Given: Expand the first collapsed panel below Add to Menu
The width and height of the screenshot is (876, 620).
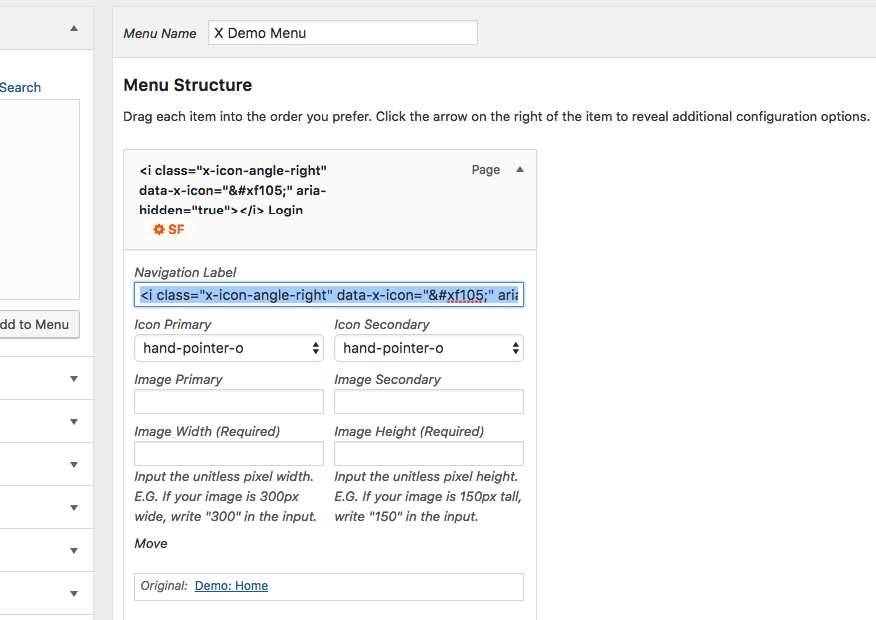Looking at the screenshot, I should (x=73, y=379).
